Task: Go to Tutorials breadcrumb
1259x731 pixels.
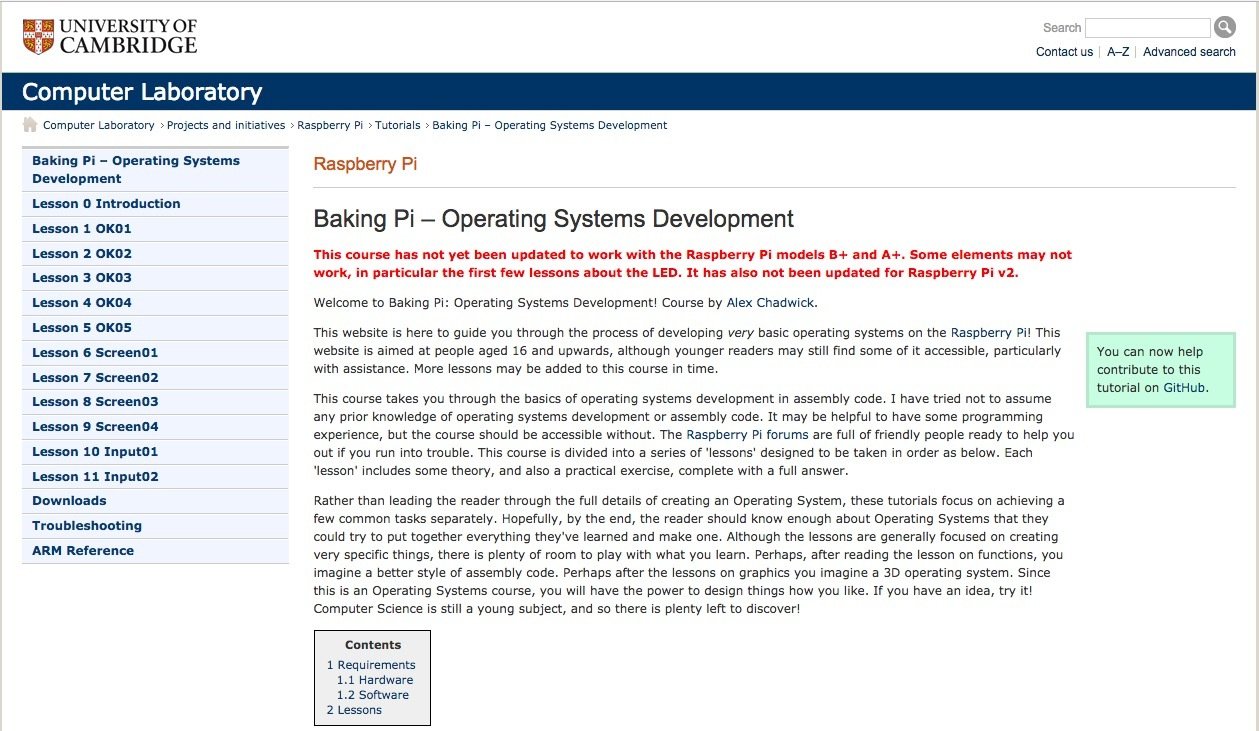Action: (x=398, y=125)
